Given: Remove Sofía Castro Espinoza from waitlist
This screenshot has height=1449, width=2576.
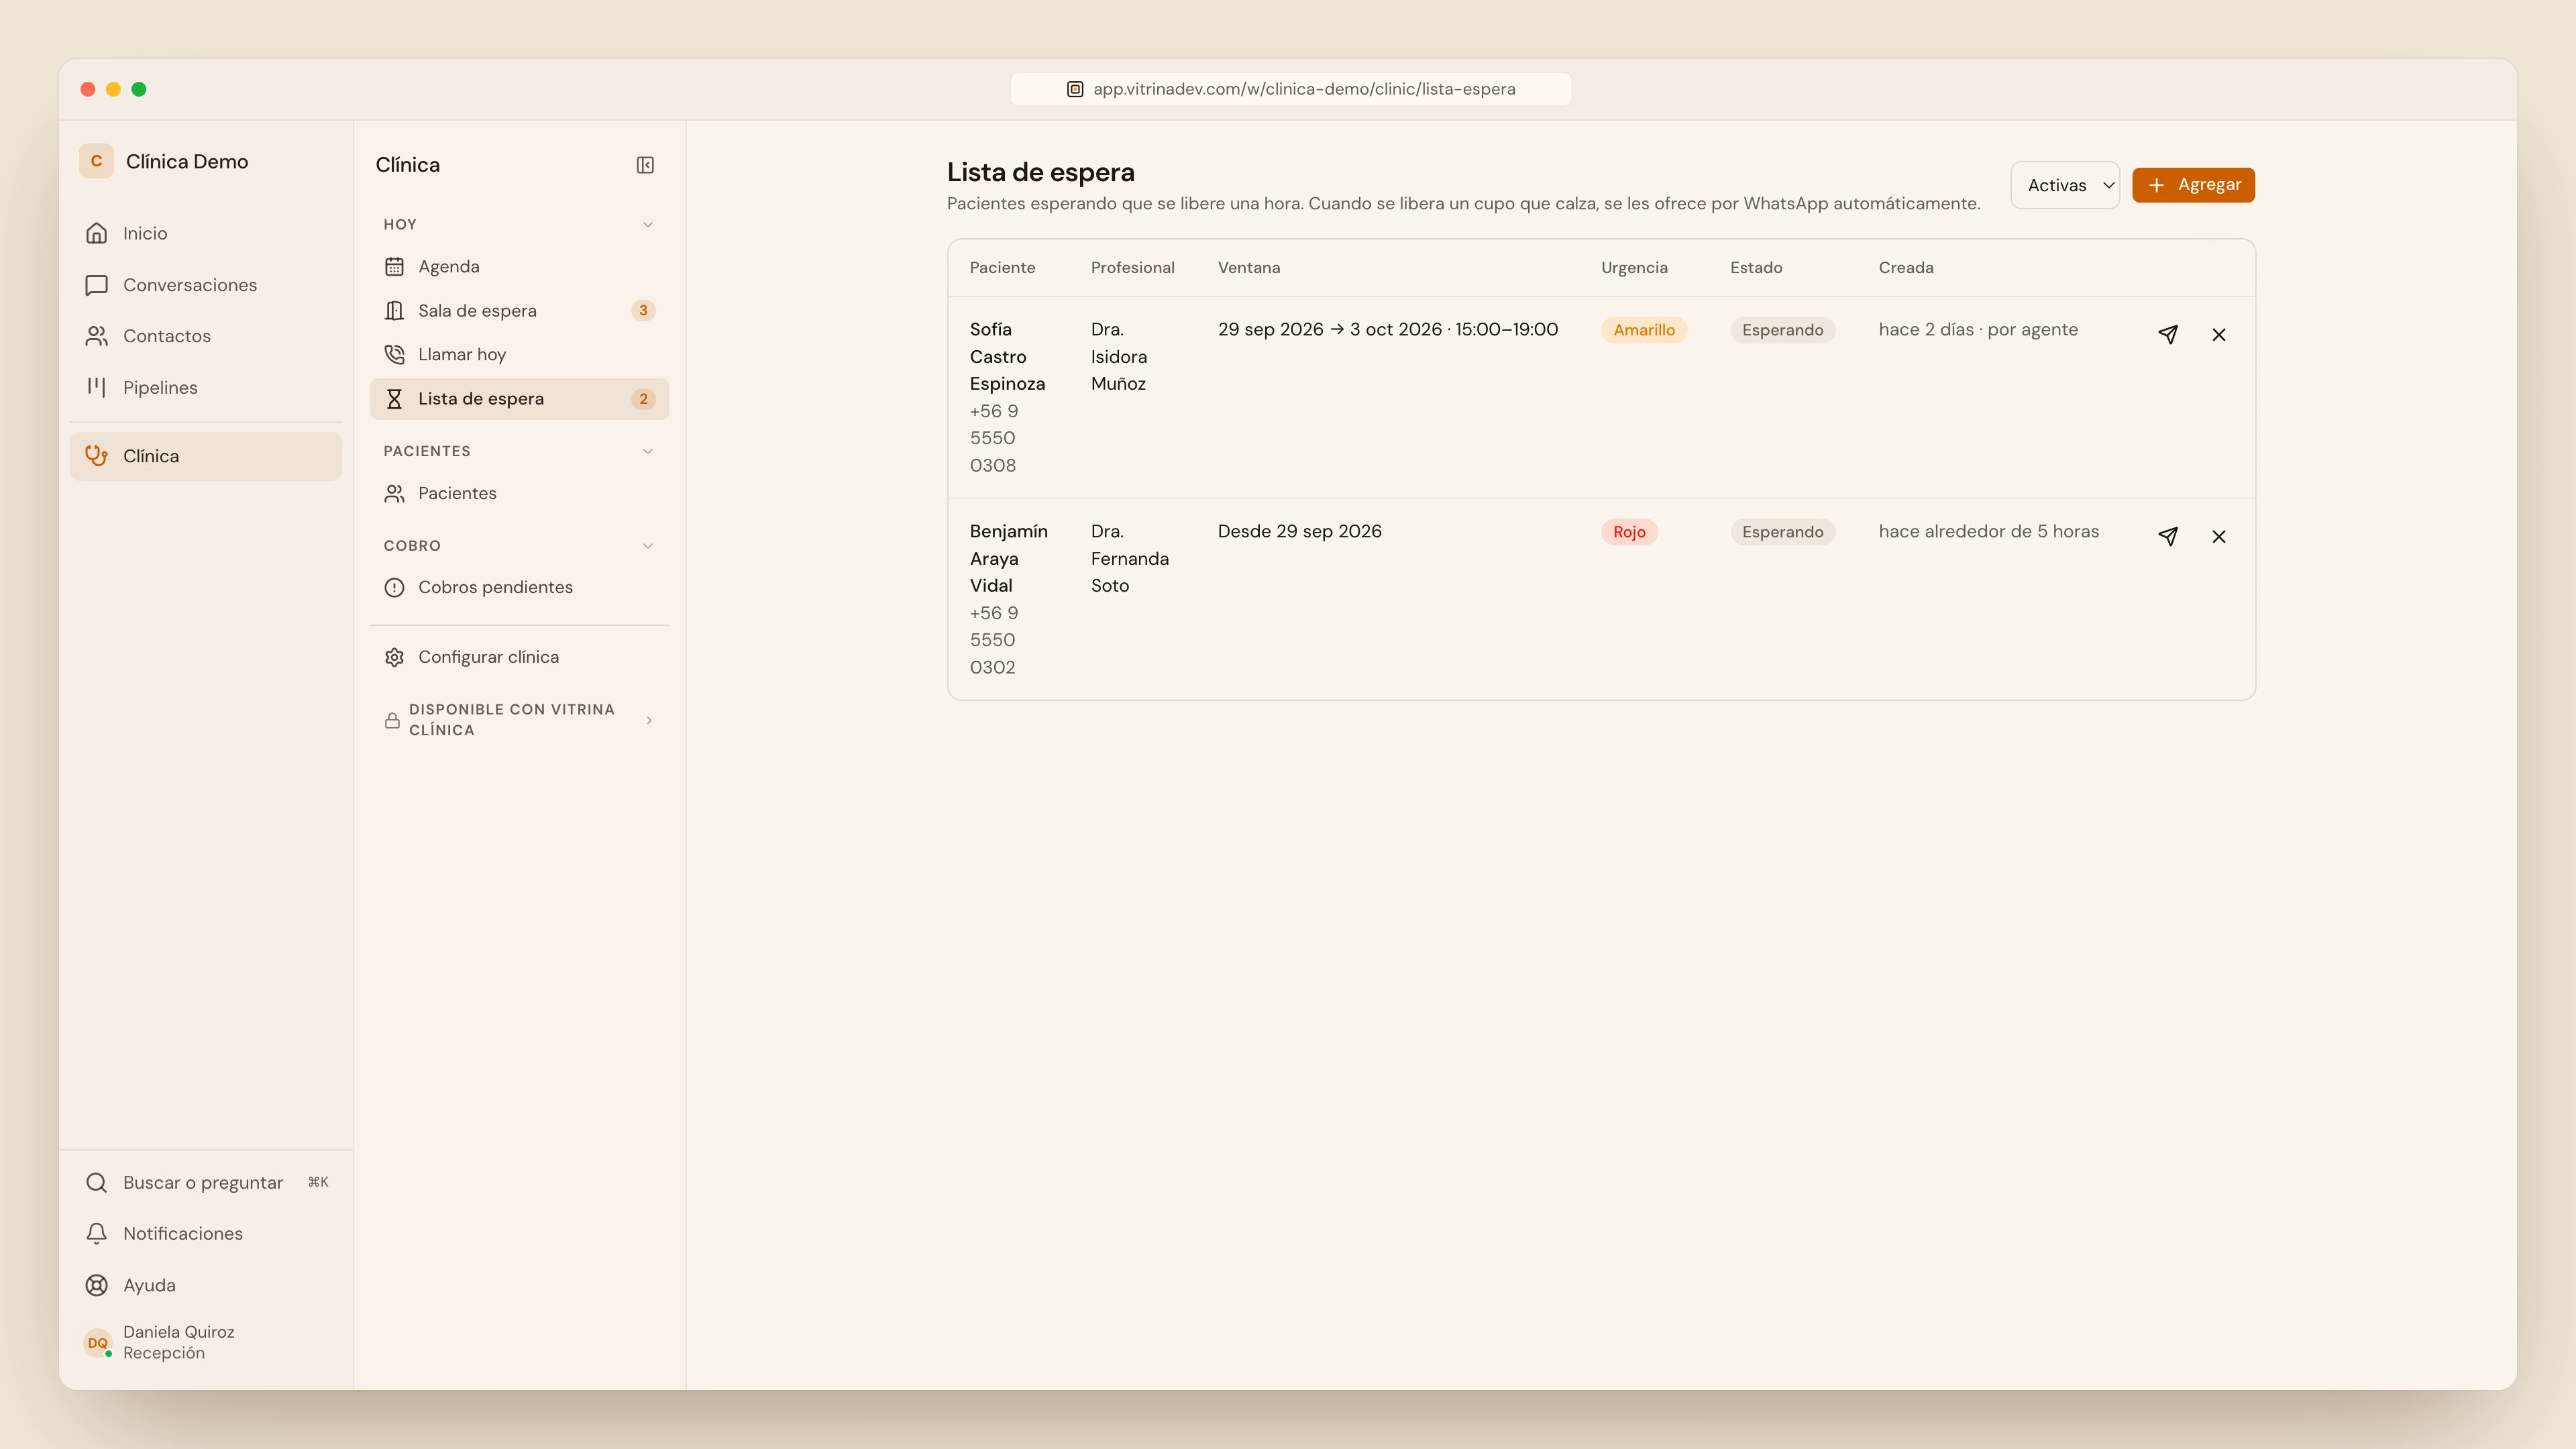Looking at the screenshot, I should click(x=2219, y=334).
